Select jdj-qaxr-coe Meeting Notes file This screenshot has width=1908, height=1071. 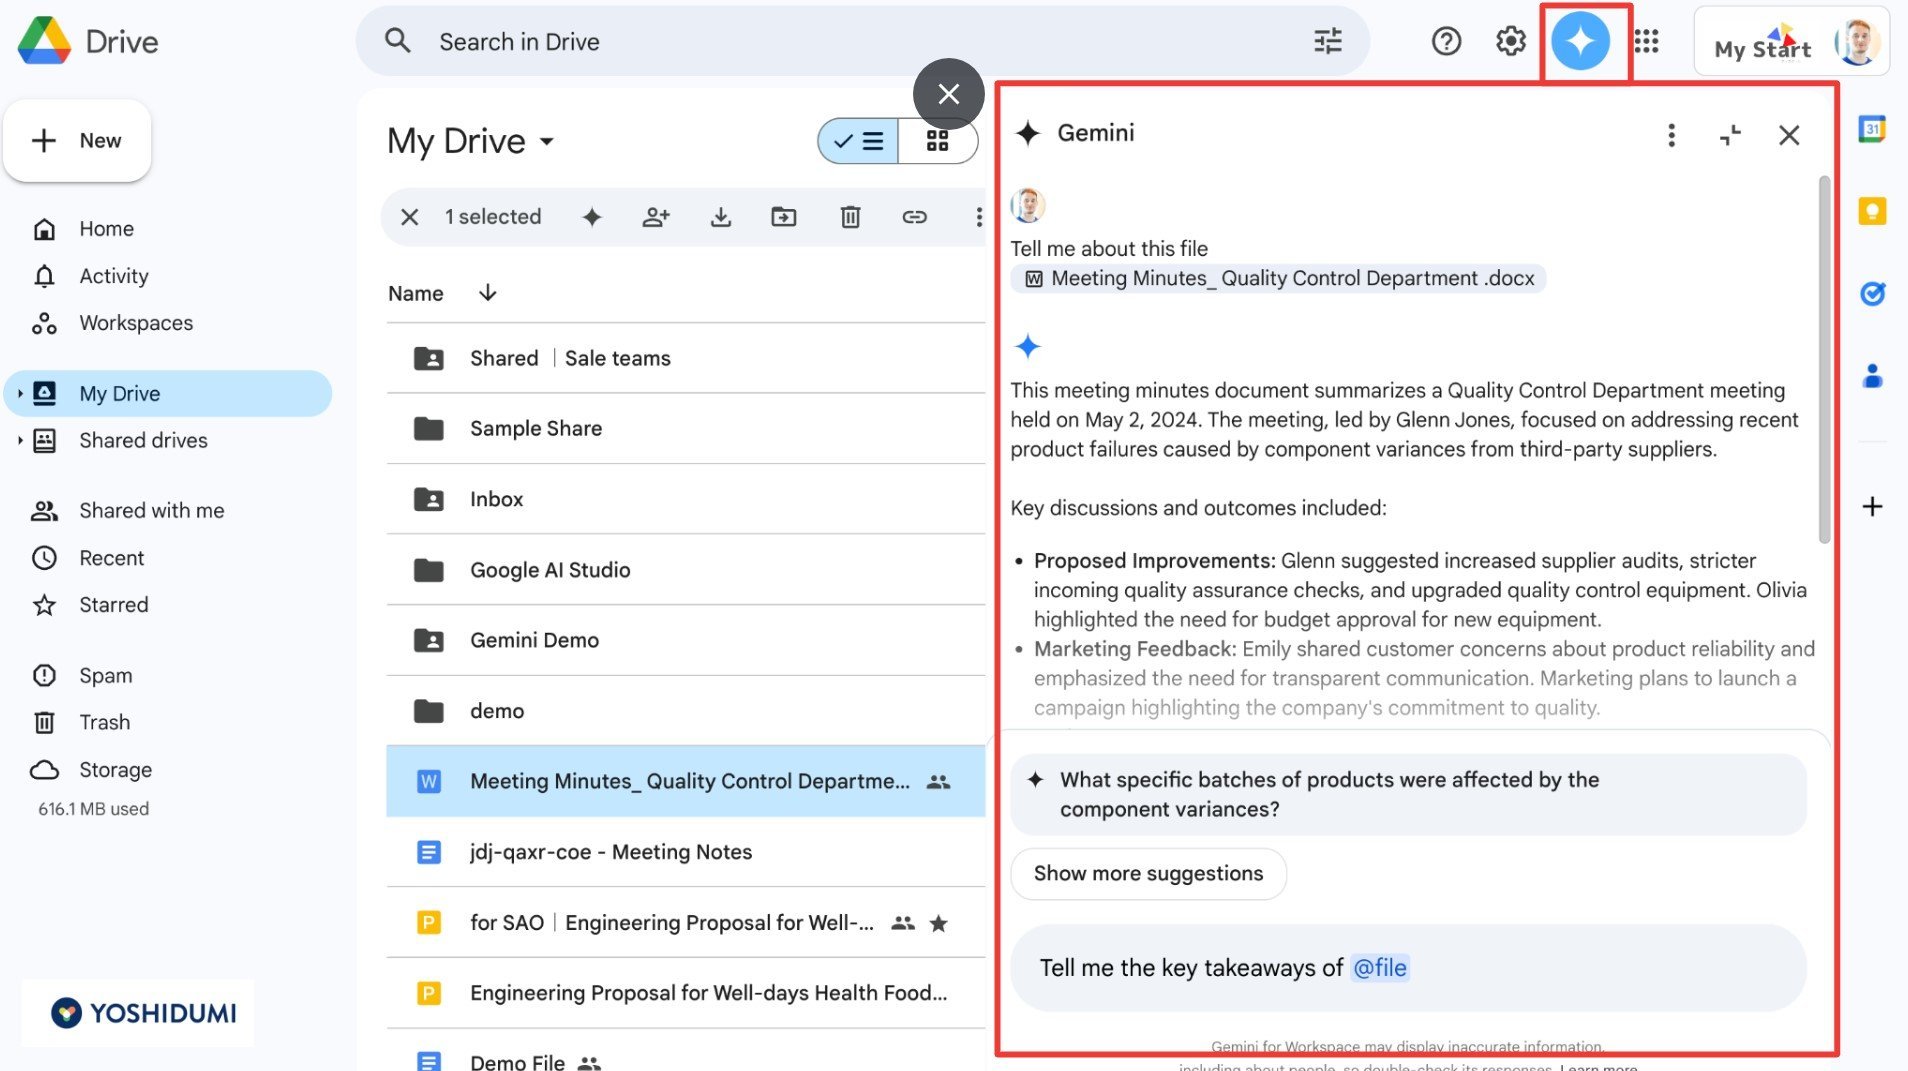click(686, 852)
